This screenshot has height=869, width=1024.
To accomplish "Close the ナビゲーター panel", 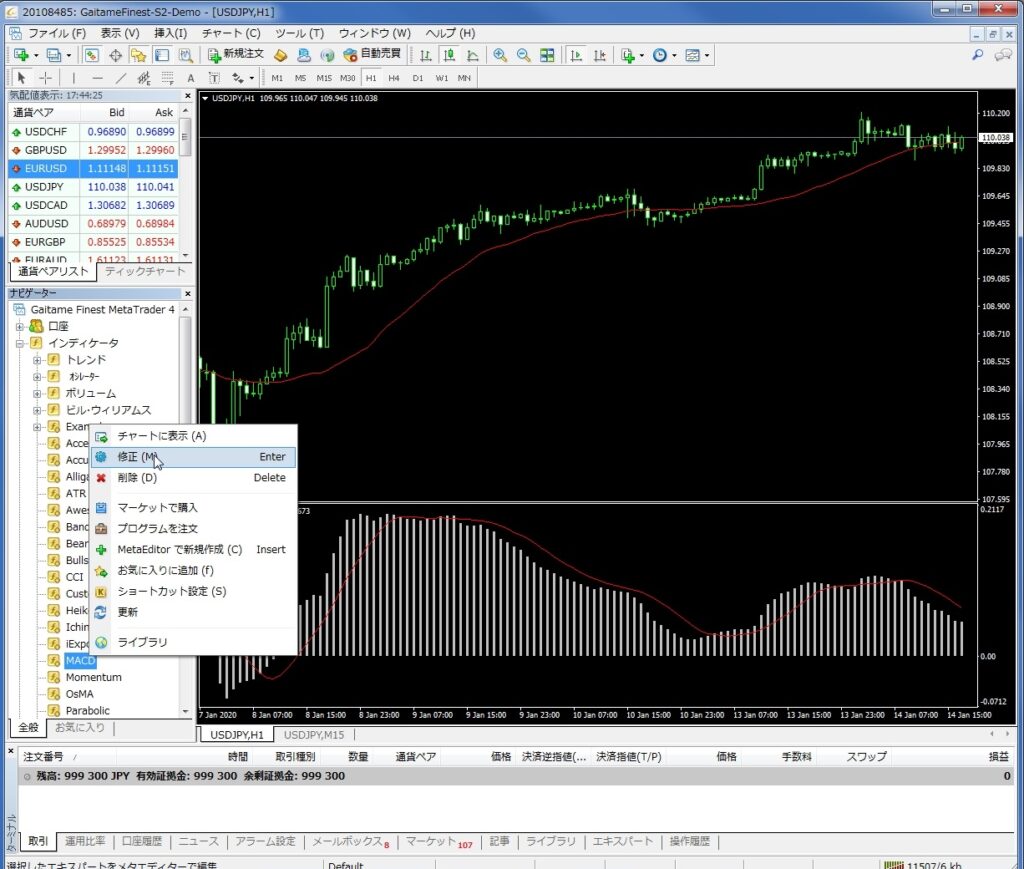I will pyautogui.click(x=187, y=294).
